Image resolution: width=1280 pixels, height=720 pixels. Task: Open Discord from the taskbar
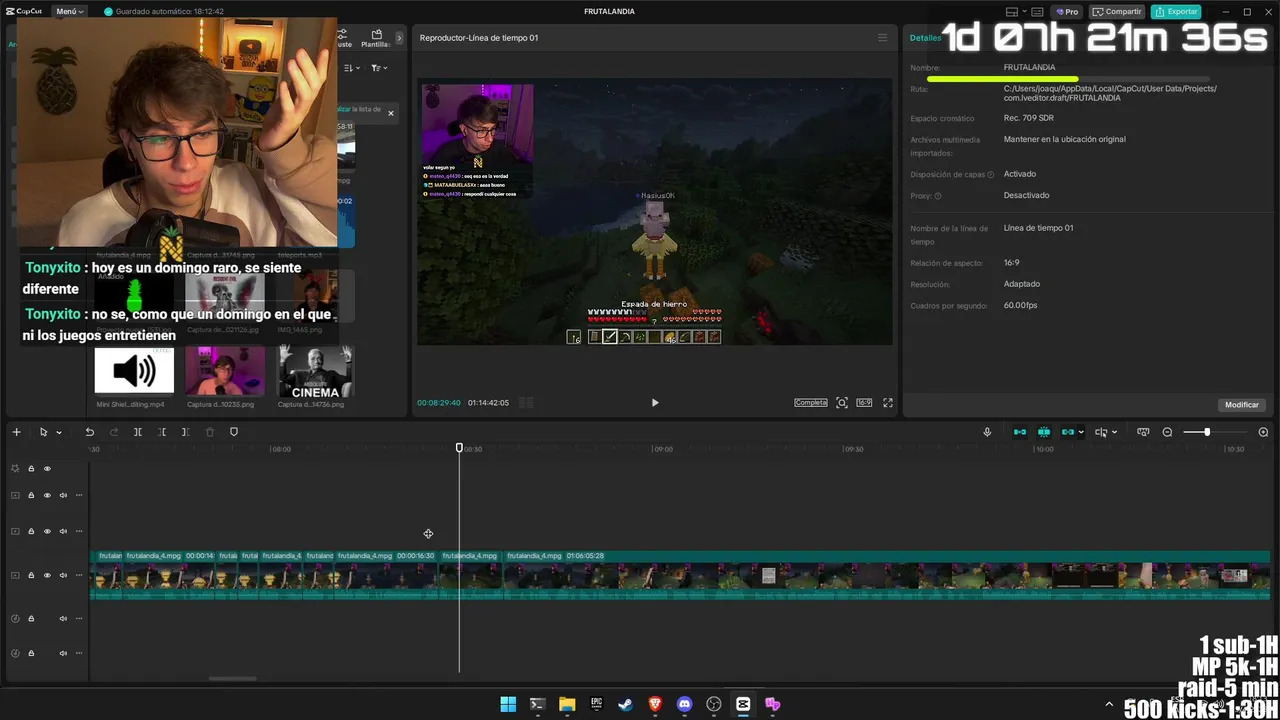click(684, 704)
